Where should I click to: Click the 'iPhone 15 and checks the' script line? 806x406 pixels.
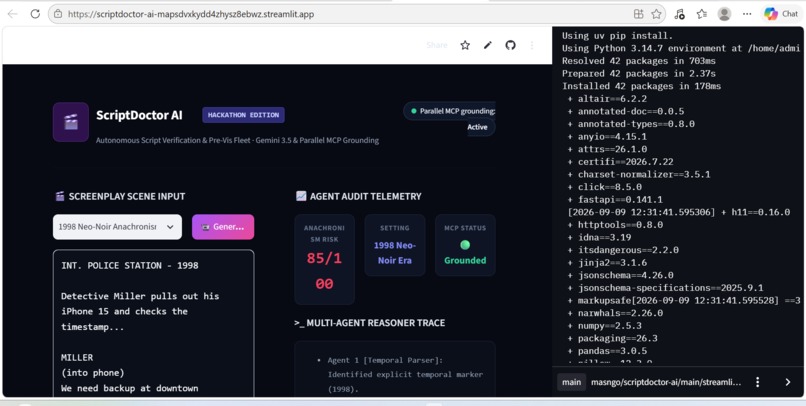(x=124, y=311)
